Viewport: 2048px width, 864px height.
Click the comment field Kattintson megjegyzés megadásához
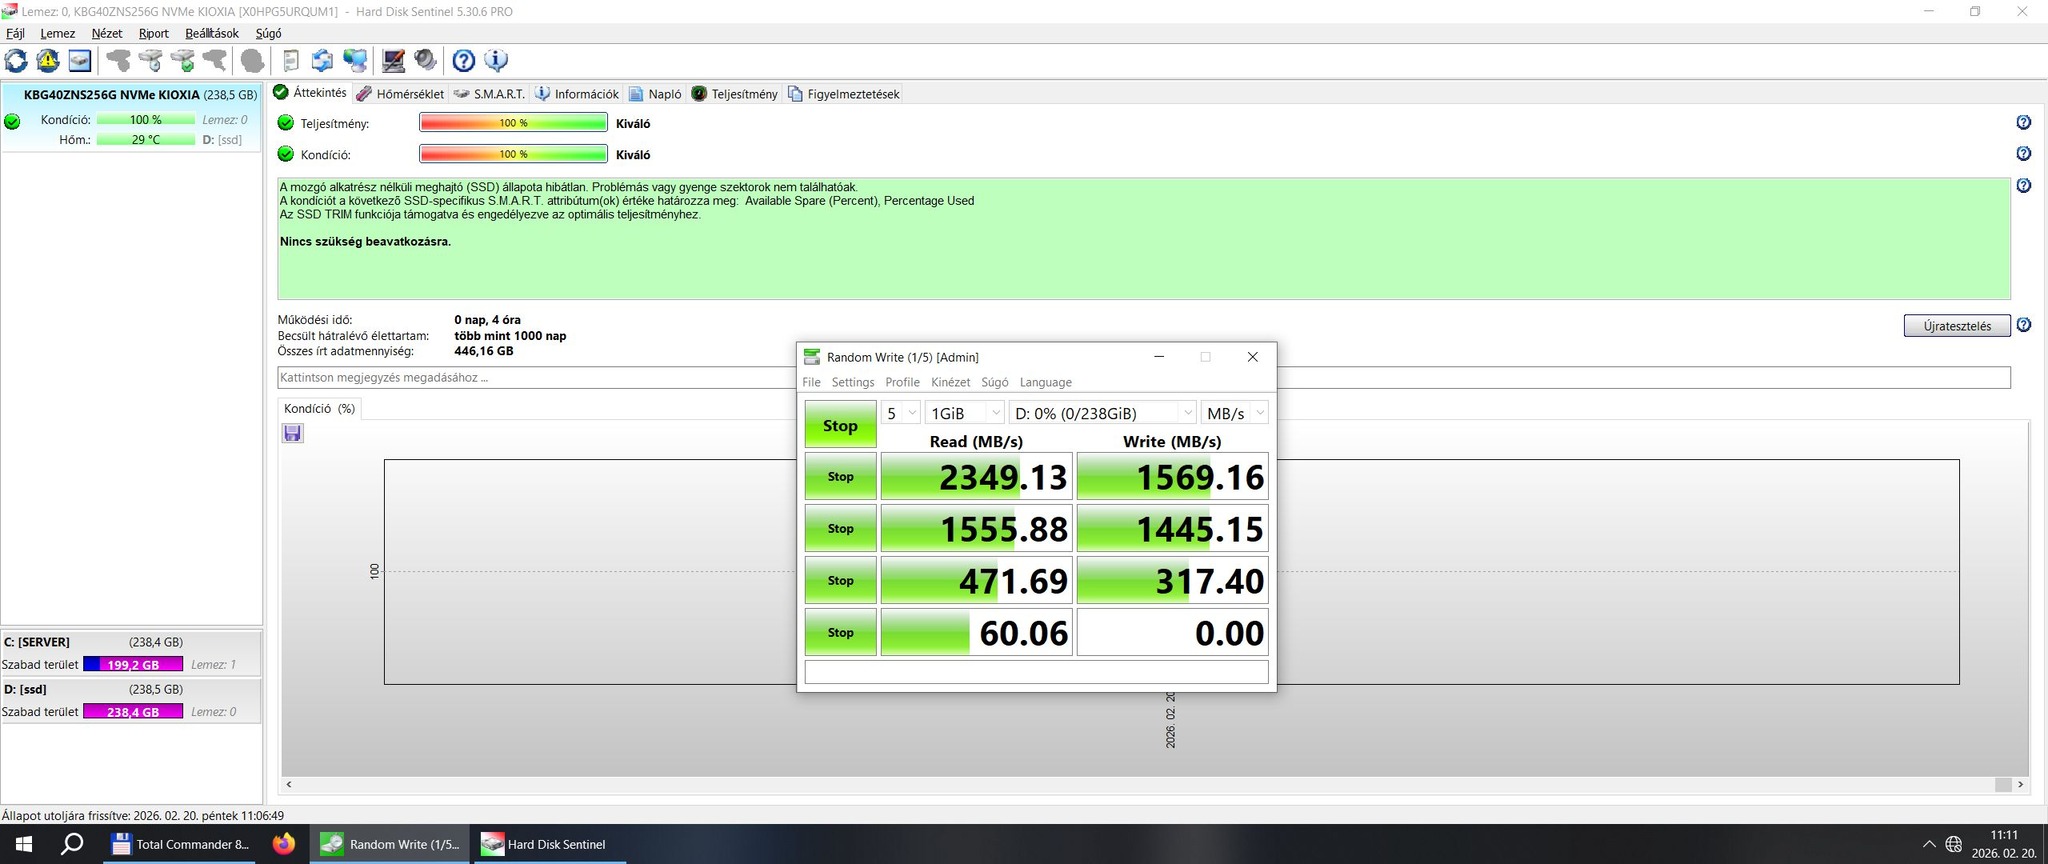[1143, 378]
